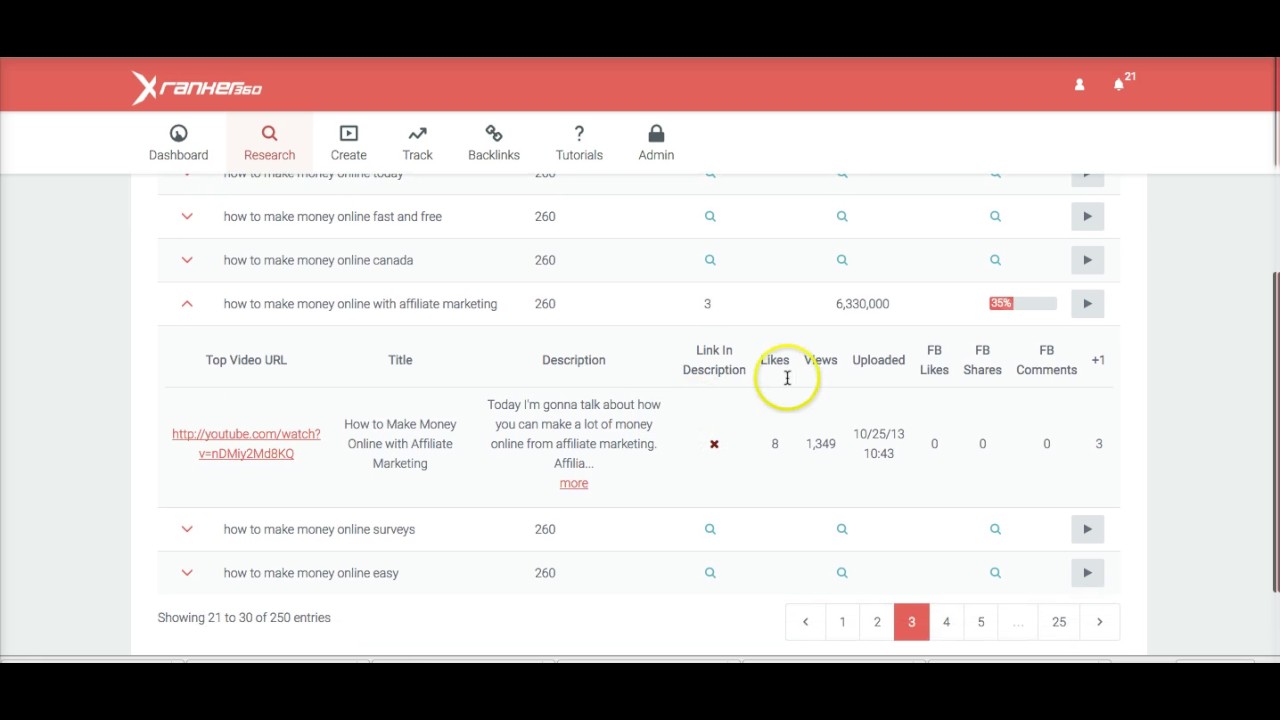Click first search icon in 'canada' row
The width and height of the screenshot is (1280, 720).
click(710, 260)
